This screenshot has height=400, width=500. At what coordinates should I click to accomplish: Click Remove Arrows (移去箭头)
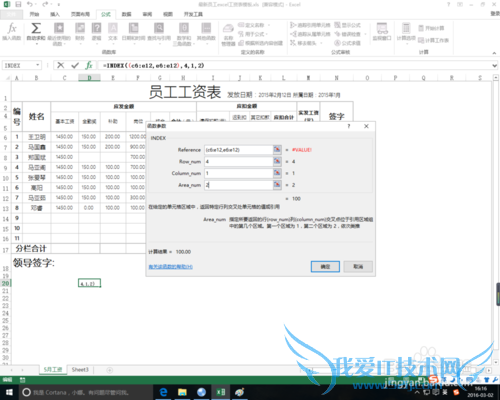(x=305, y=43)
